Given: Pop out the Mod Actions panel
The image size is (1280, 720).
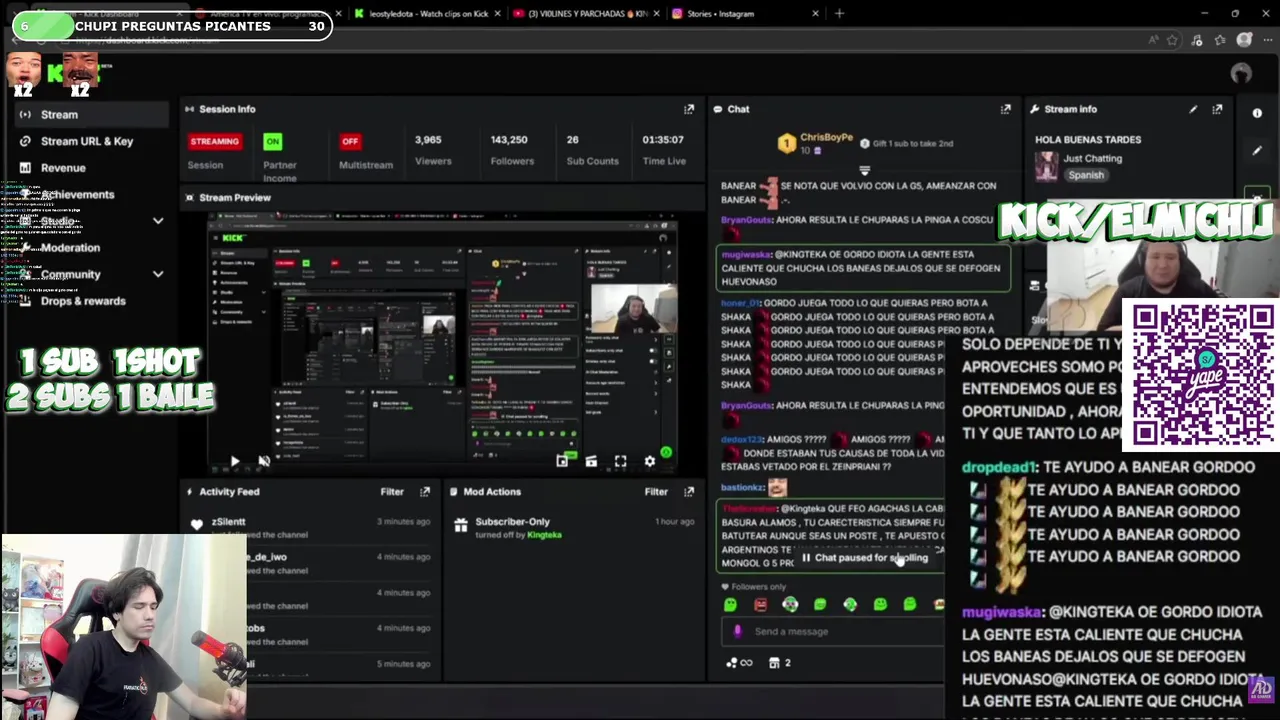Looking at the screenshot, I should [689, 492].
